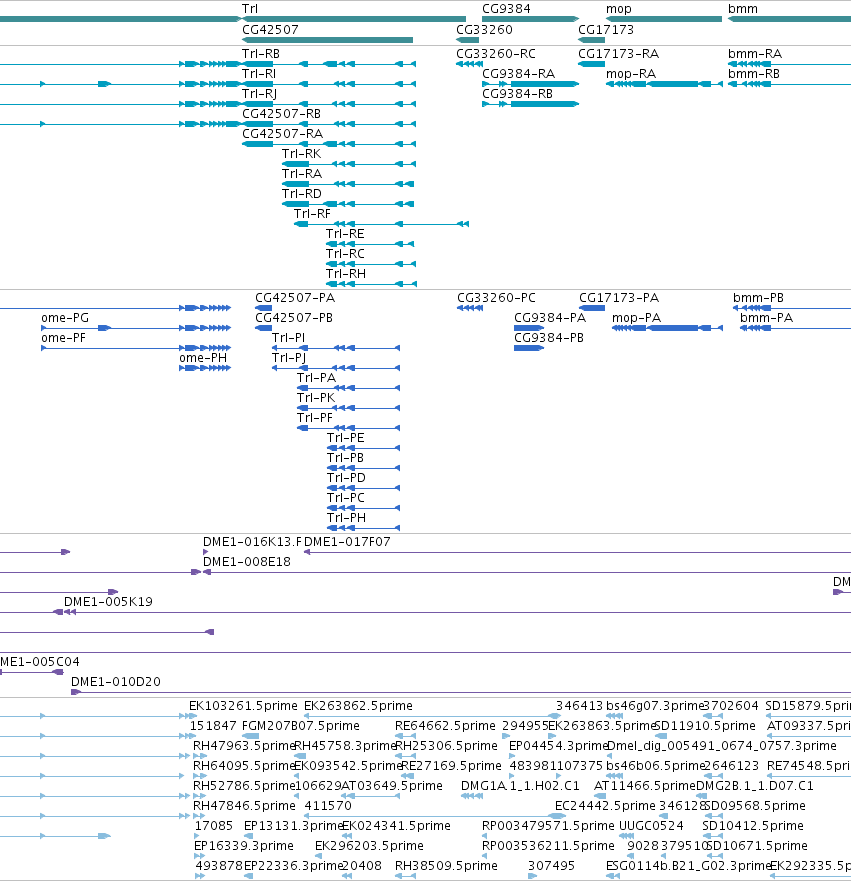Click the mop gene label
This screenshot has height=881, width=851.
click(618, 9)
